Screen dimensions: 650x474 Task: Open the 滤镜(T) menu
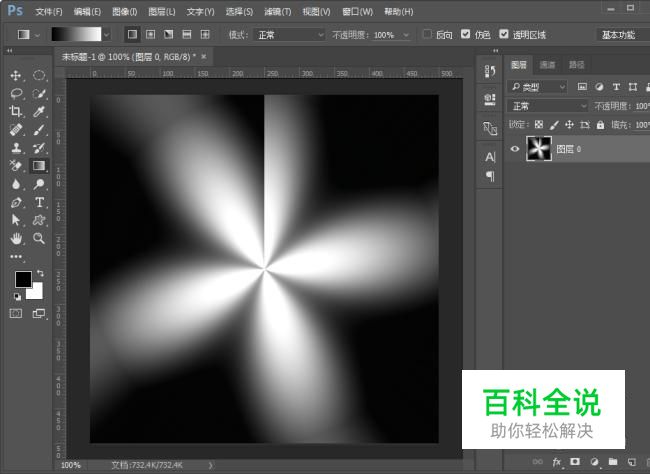[x=278, y=12]
